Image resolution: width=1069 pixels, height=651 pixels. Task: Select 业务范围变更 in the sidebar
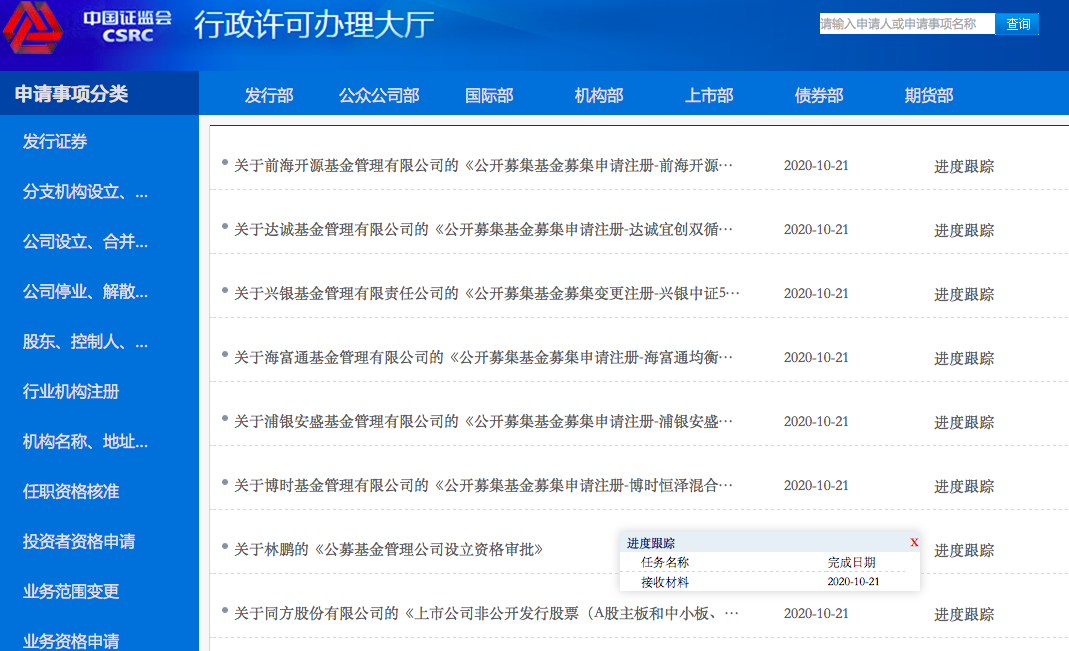[x=71, y=591]
